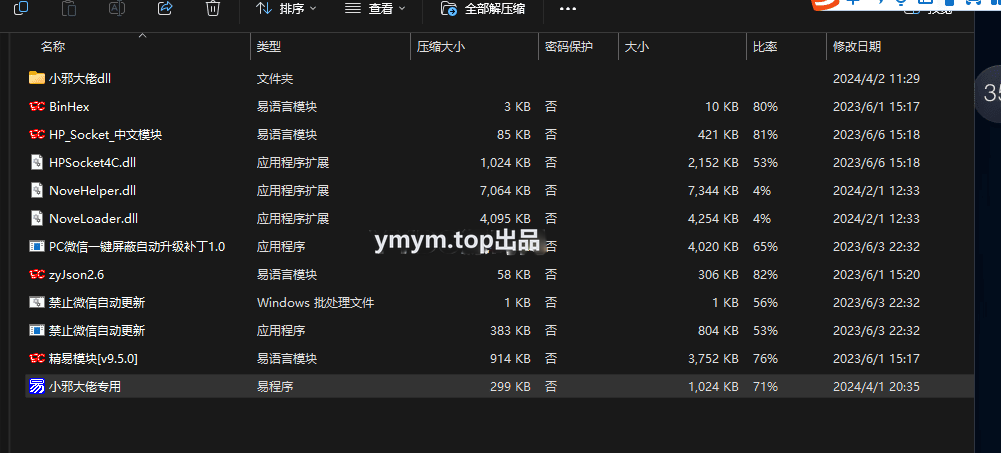
Task: Click the 7,064 KB compressed size cell
Action: tap(505, 191)
